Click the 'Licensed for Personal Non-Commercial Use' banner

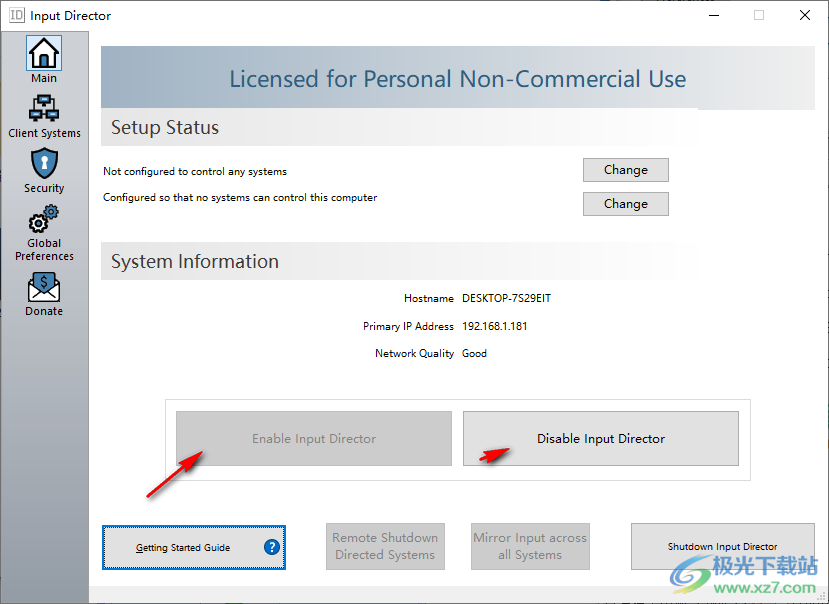[x=457, y=79]
